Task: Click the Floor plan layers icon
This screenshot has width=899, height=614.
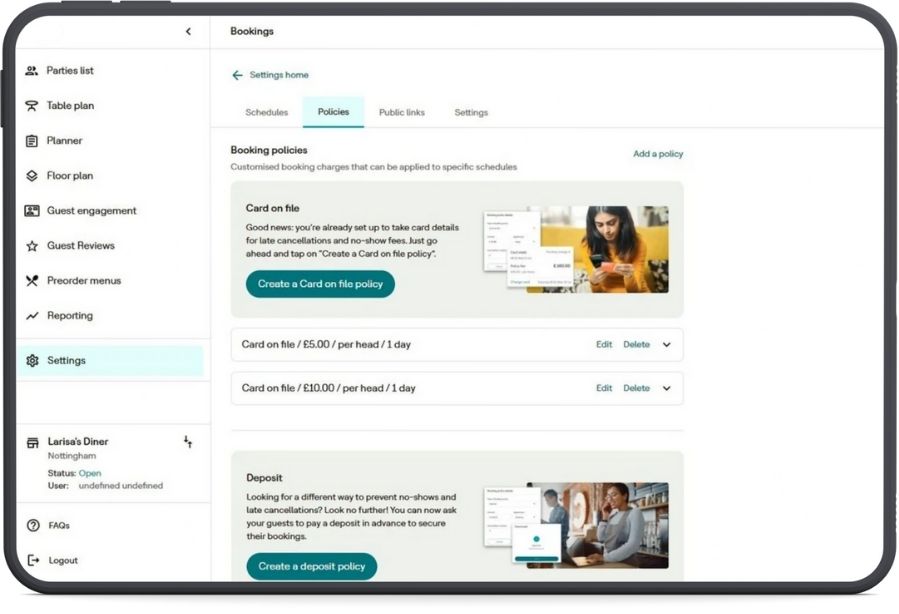Action: [32, 175]
